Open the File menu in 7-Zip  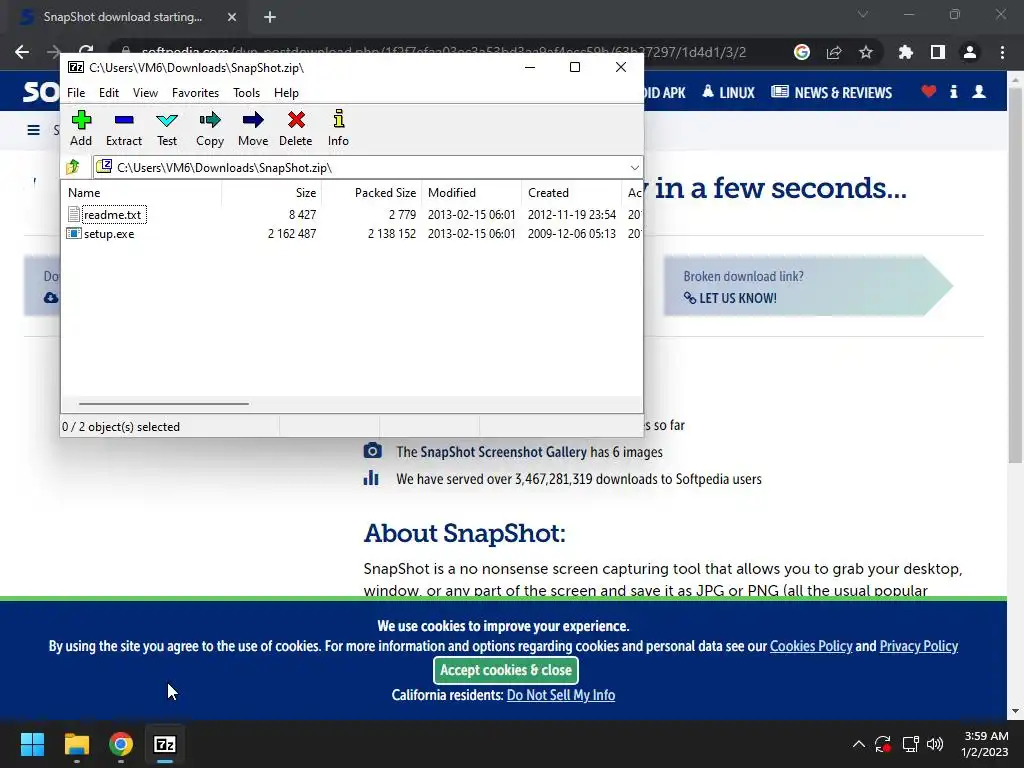(76, 93)
